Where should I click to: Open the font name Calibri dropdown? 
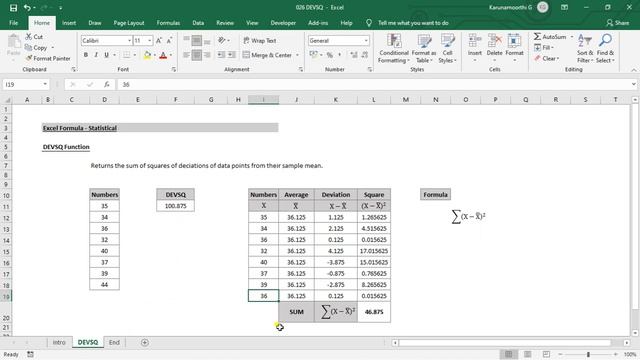[129, 41]
